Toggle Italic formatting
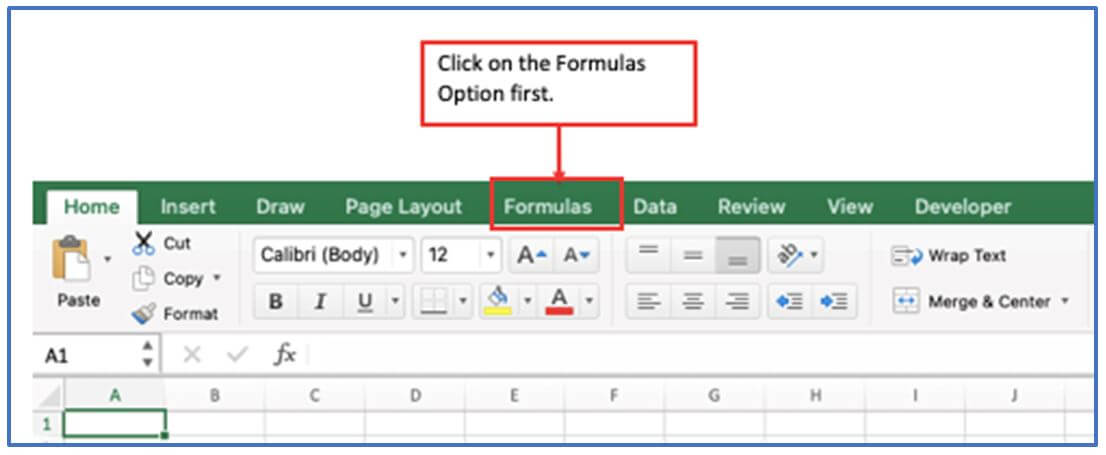The width and height of the screenshot is (1106, 455). (x=320, y=302)
